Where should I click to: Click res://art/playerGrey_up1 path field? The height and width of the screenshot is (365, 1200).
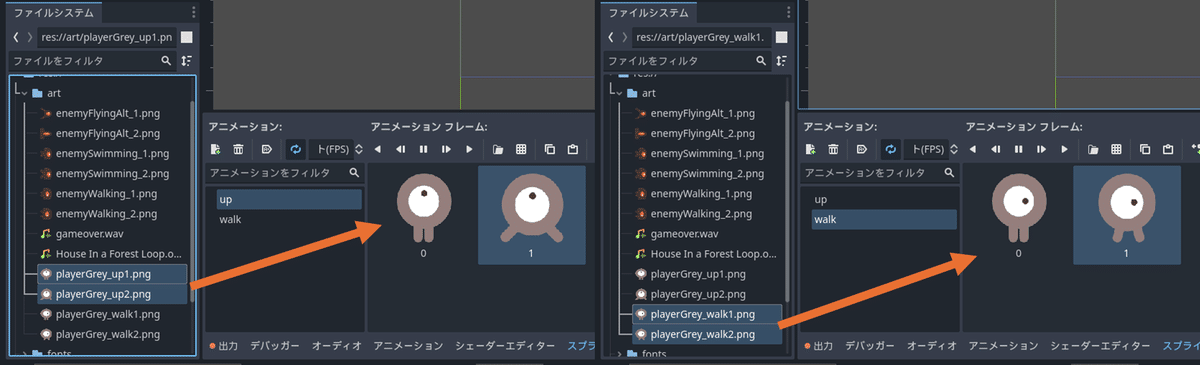coord(107,37)
